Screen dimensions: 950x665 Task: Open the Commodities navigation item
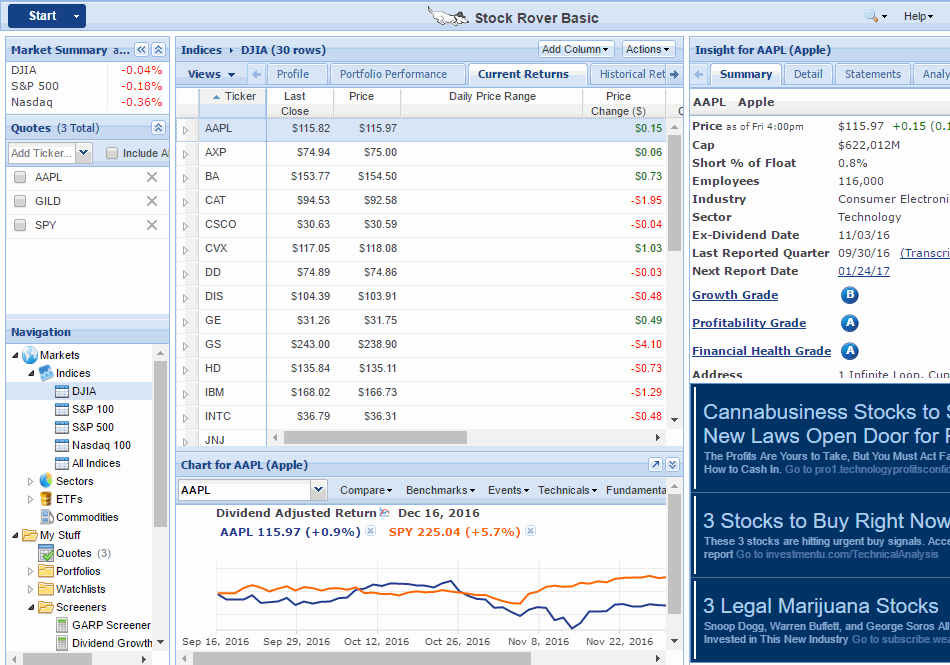[x=87, y=517]
